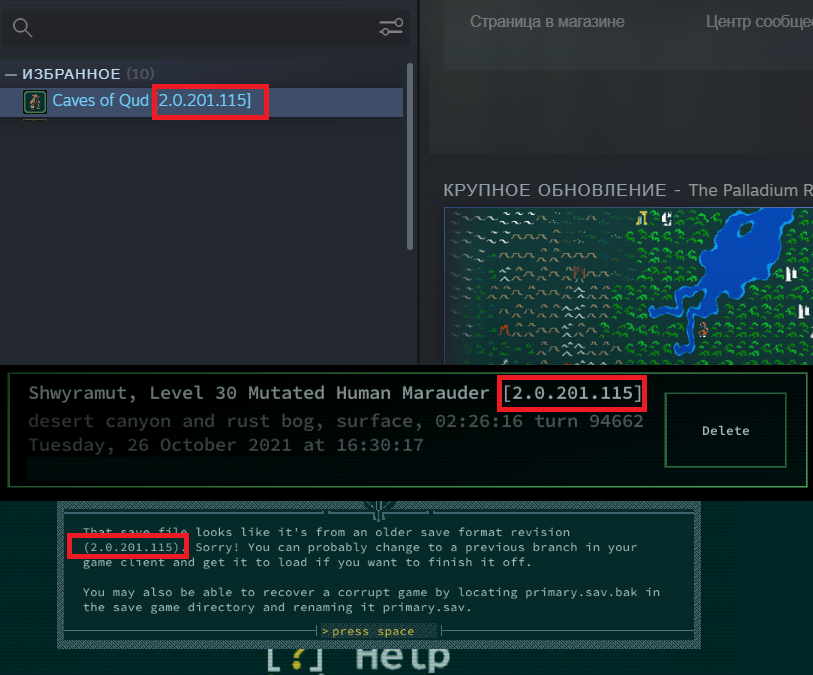The height and width of the screenshot is (675, 813).
Task: Click the library search magnifier icon
Action: tap(22, 27)
